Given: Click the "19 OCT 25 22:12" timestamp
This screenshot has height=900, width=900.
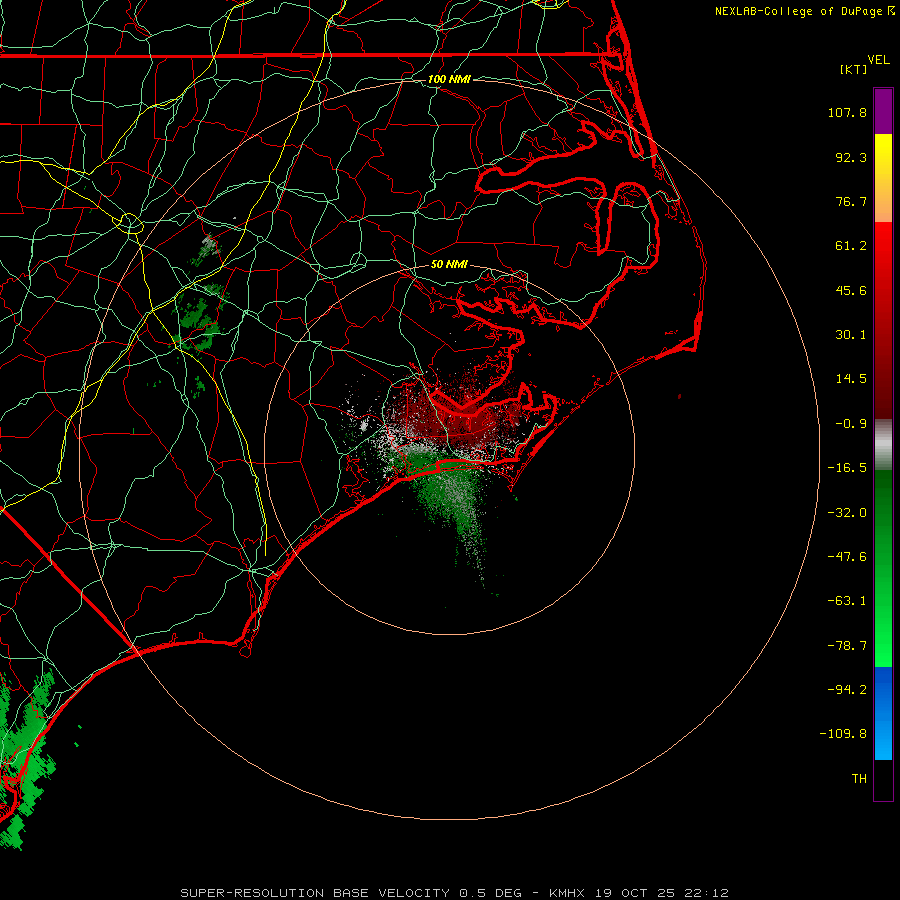Looking at the screenshot, I should [661, 893].
